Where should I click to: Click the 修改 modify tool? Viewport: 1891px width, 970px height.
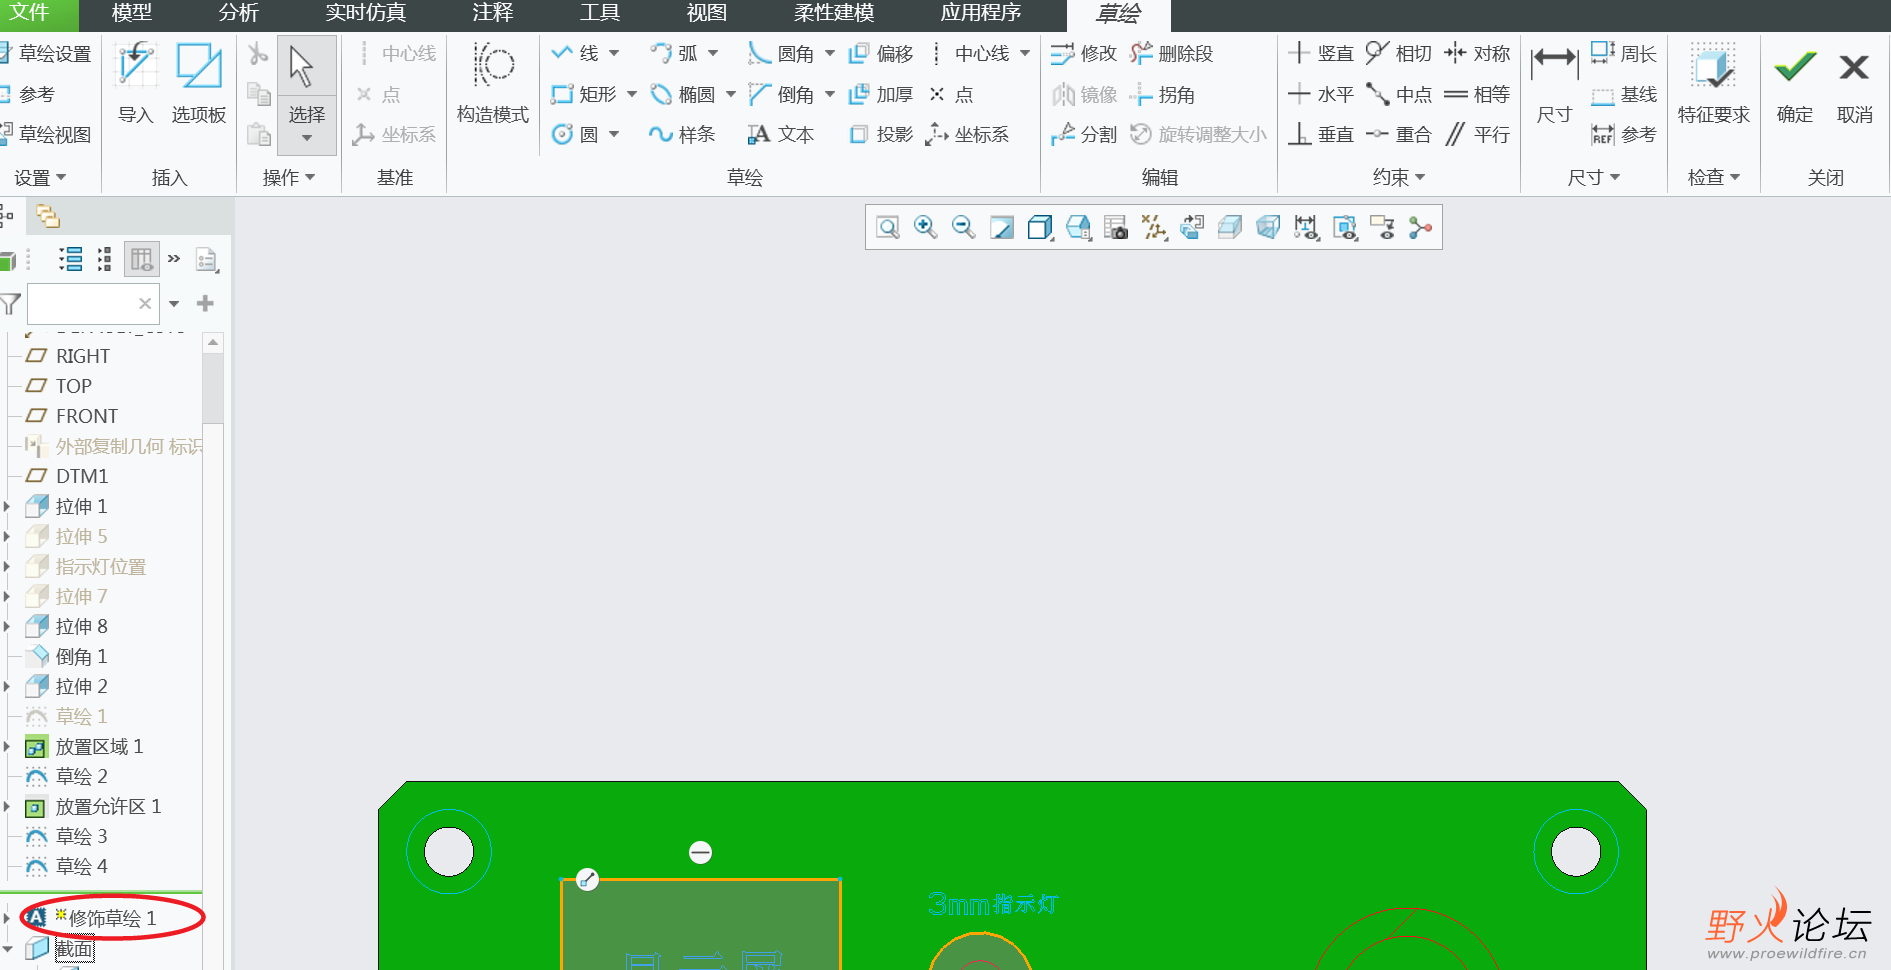[x=1084, y=53]
